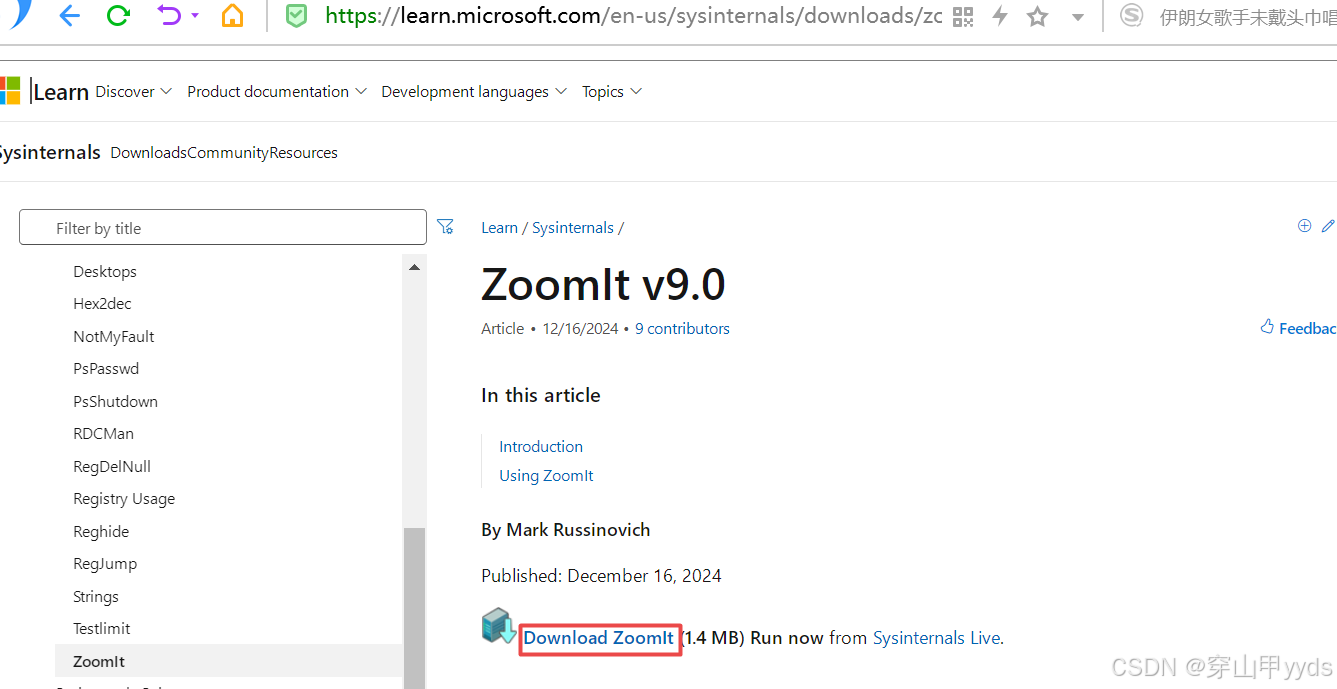Open the undo history dropdown arrow
This screenshot has width=1337, height=689.
point(195,17)
